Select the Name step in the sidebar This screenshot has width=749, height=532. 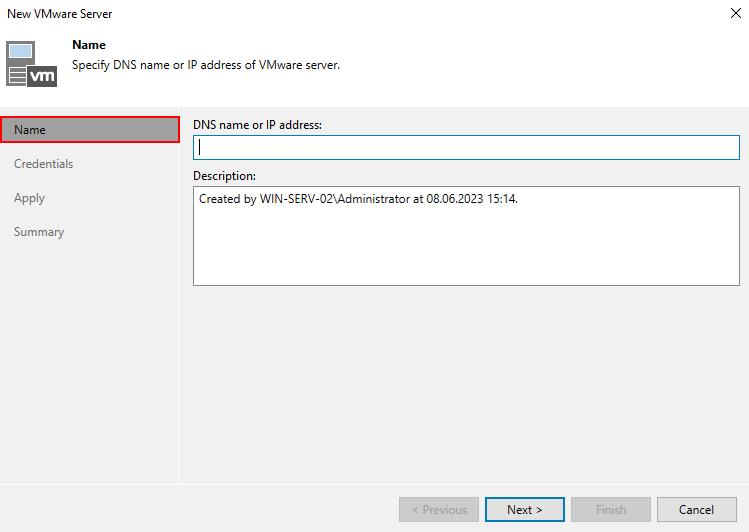90,129
